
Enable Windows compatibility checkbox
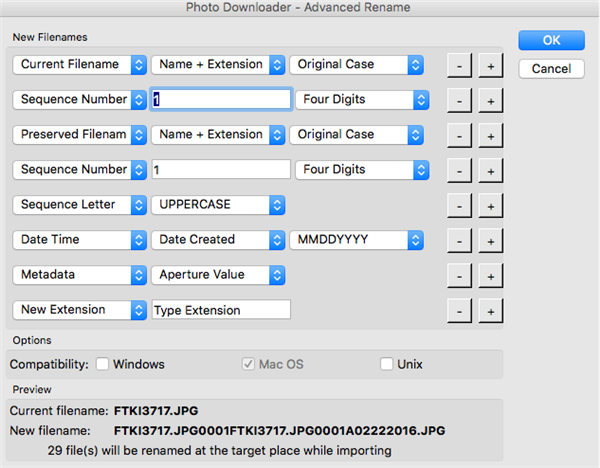coord(102,364)
